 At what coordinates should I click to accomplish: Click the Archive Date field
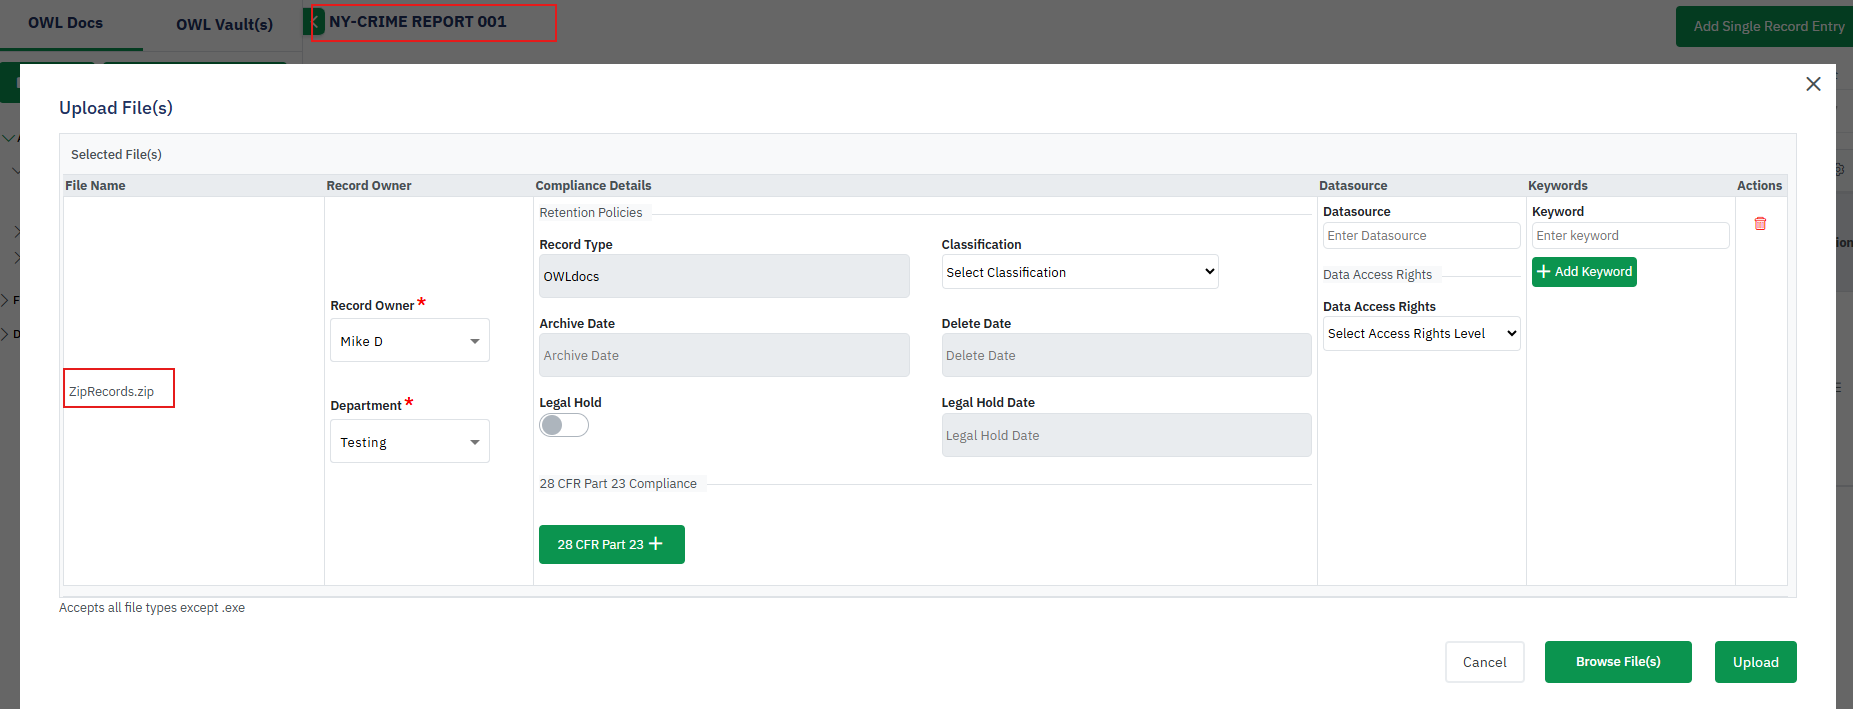point(723,356)
